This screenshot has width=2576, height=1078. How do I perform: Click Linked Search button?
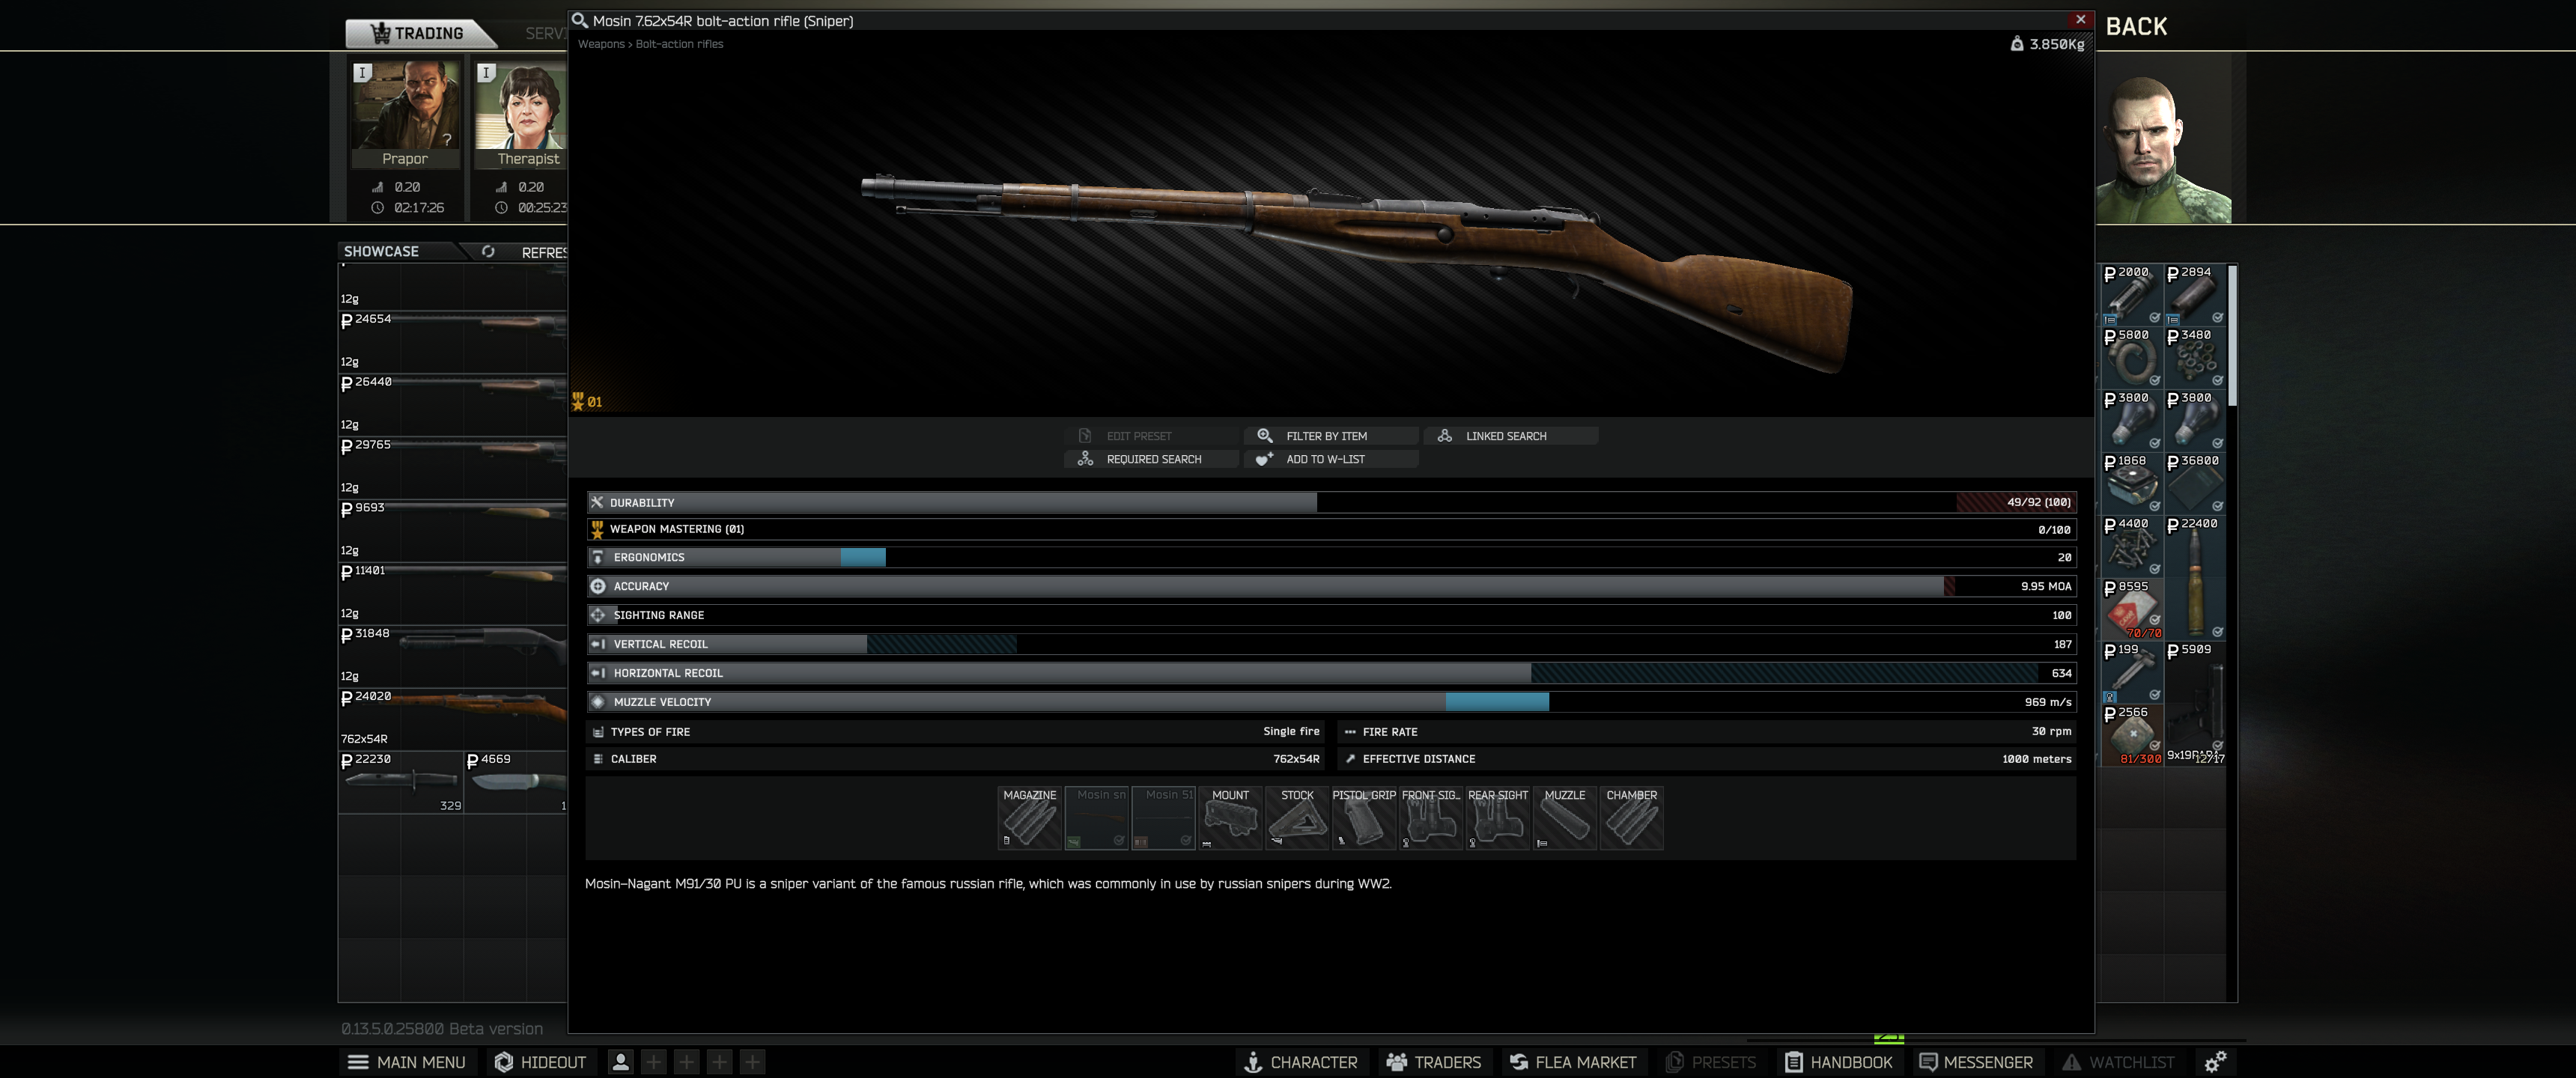pos(1505,436)
